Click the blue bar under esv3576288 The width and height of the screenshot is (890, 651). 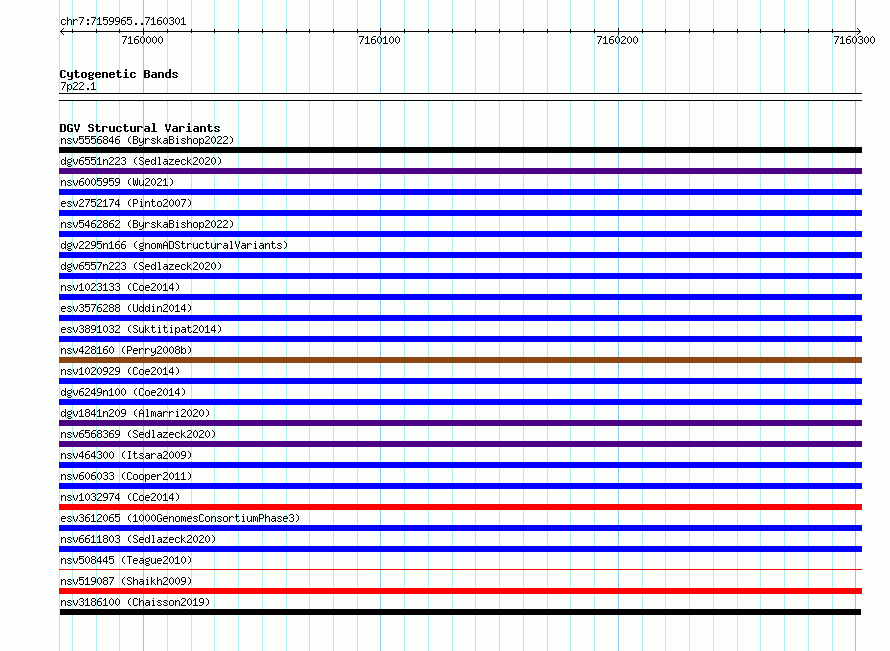click(460, 318)
